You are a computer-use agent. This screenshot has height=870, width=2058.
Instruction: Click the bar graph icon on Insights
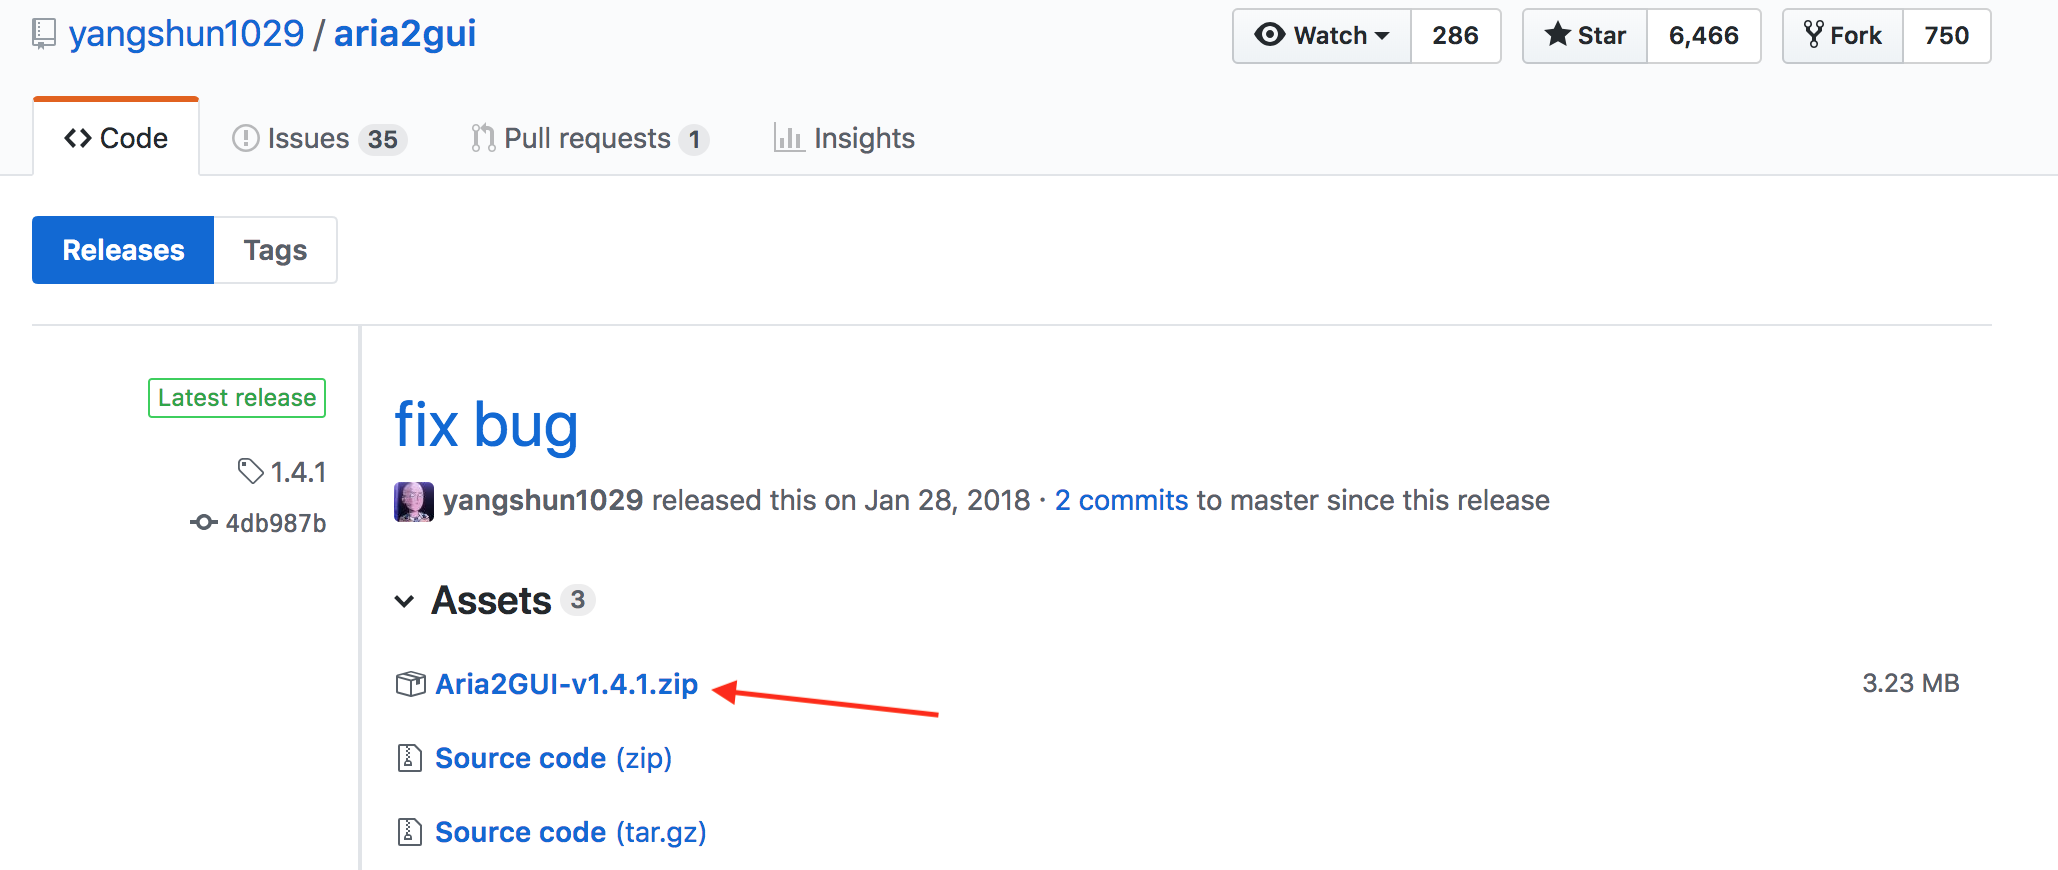coord(789,138)
